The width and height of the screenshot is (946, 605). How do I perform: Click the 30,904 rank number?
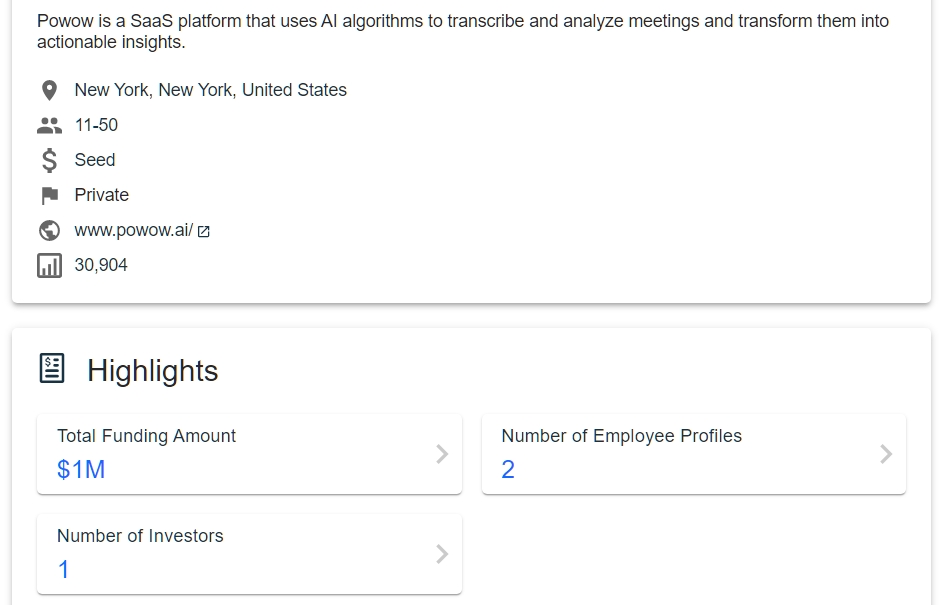(101, 265)
